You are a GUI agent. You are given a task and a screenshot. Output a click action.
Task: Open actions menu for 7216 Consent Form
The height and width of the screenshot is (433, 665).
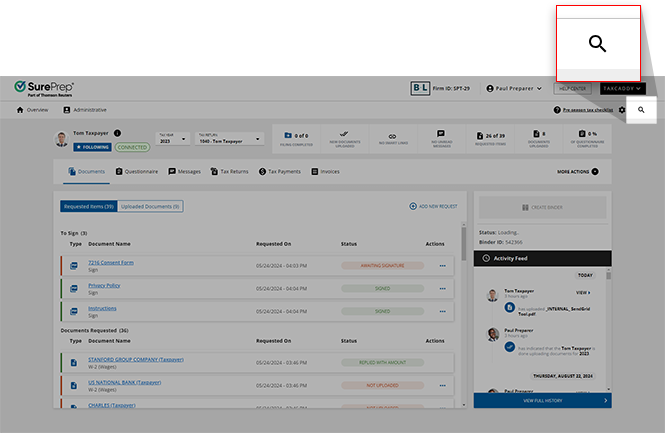click(442, 265)
